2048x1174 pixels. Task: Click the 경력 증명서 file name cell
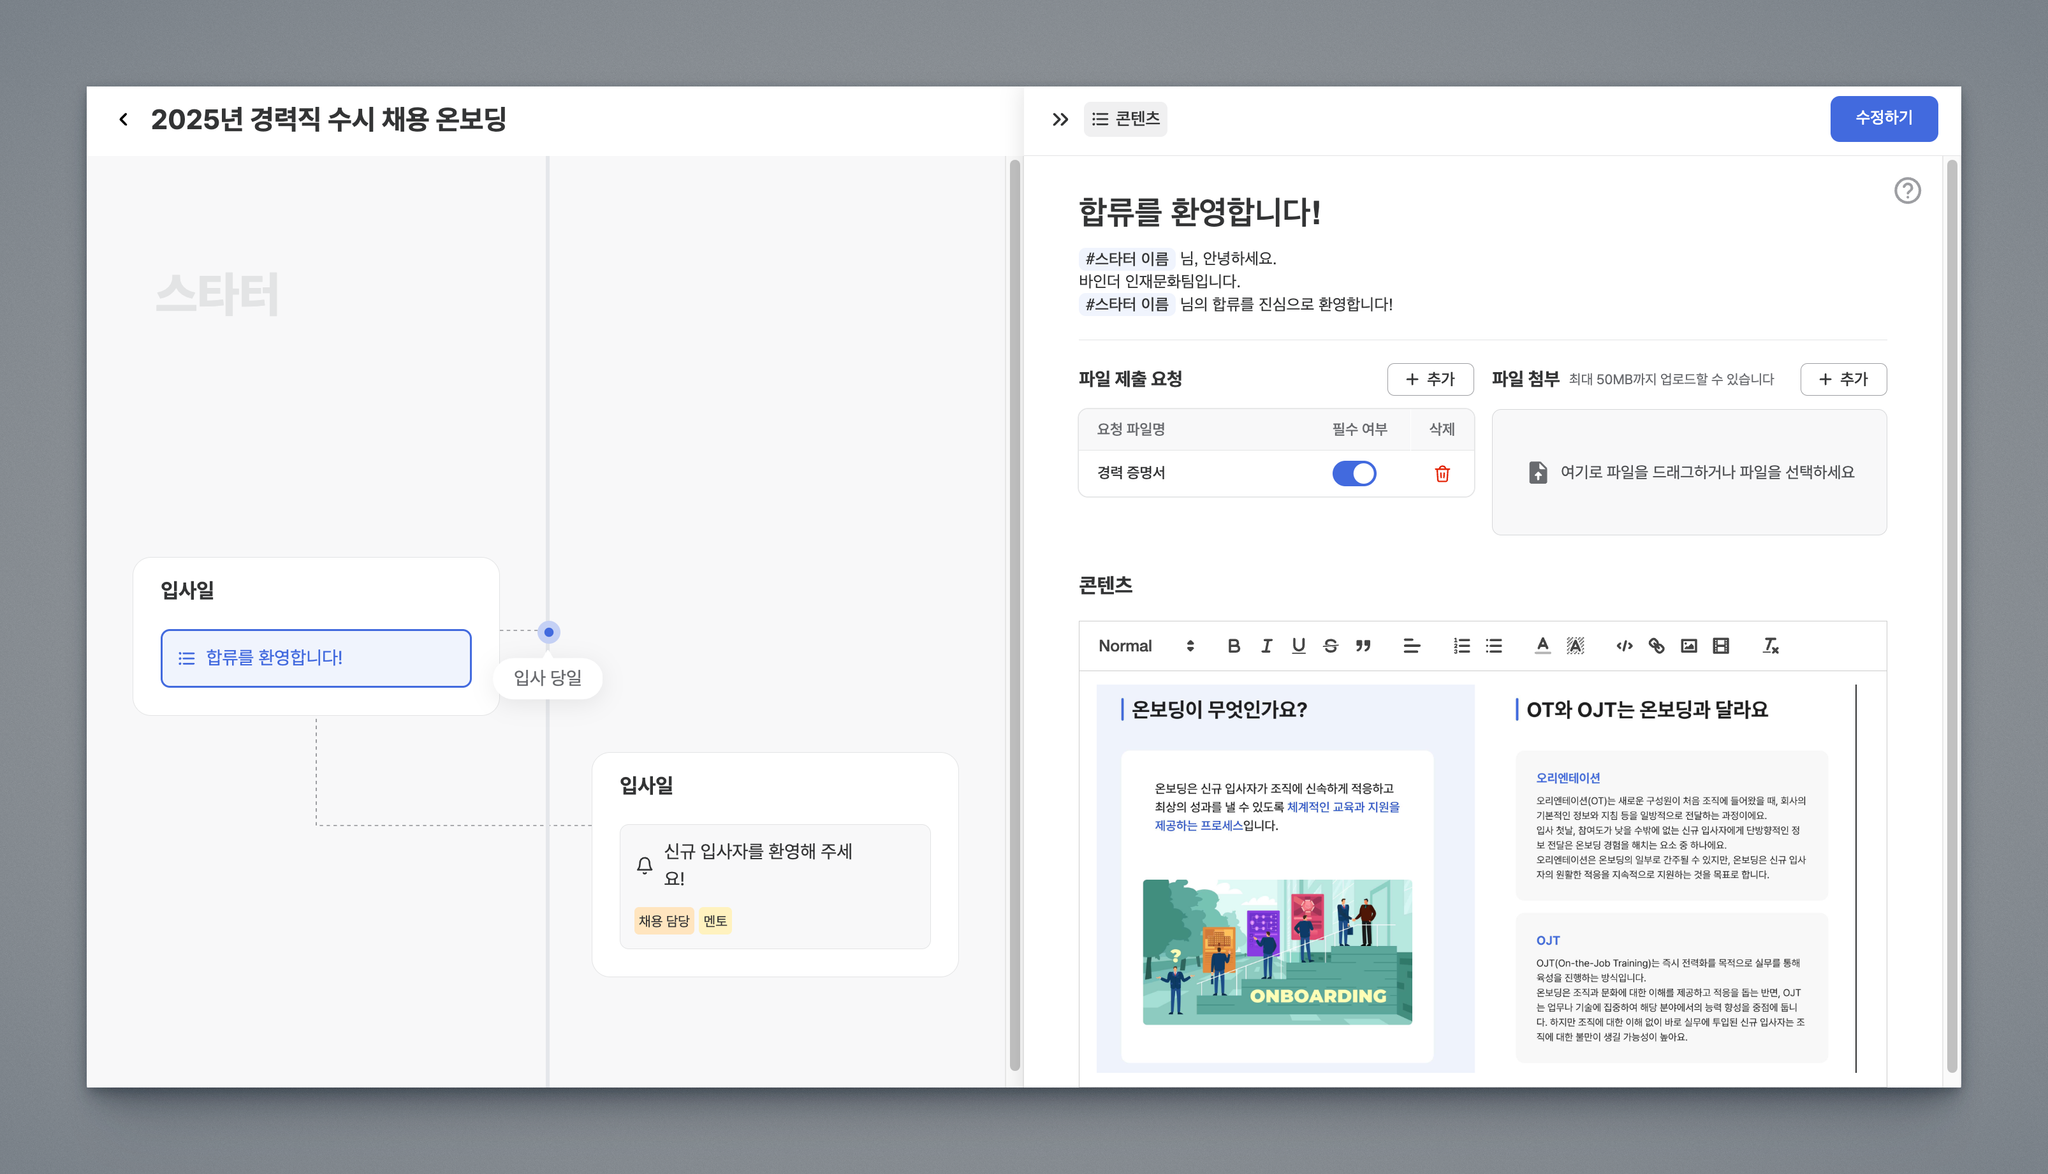tap(1131, 473)
